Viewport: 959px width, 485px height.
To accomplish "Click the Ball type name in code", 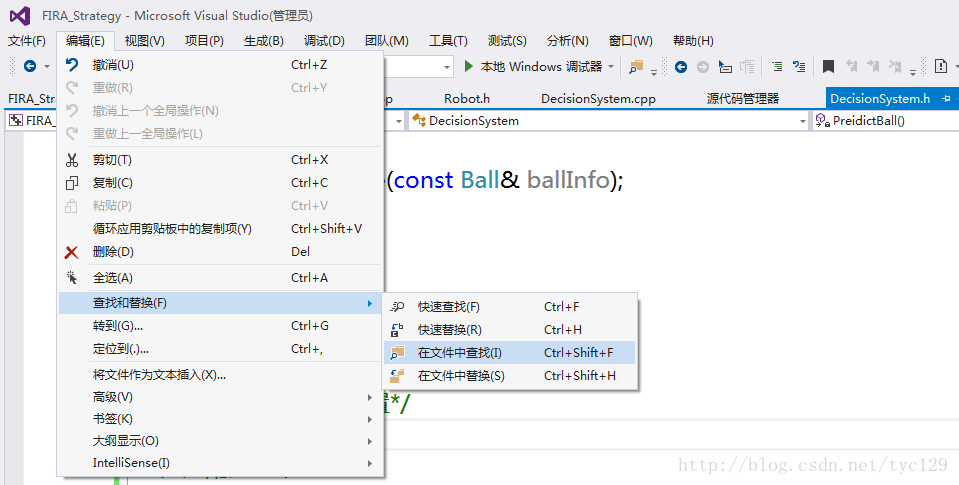I will tap(480, 180).
